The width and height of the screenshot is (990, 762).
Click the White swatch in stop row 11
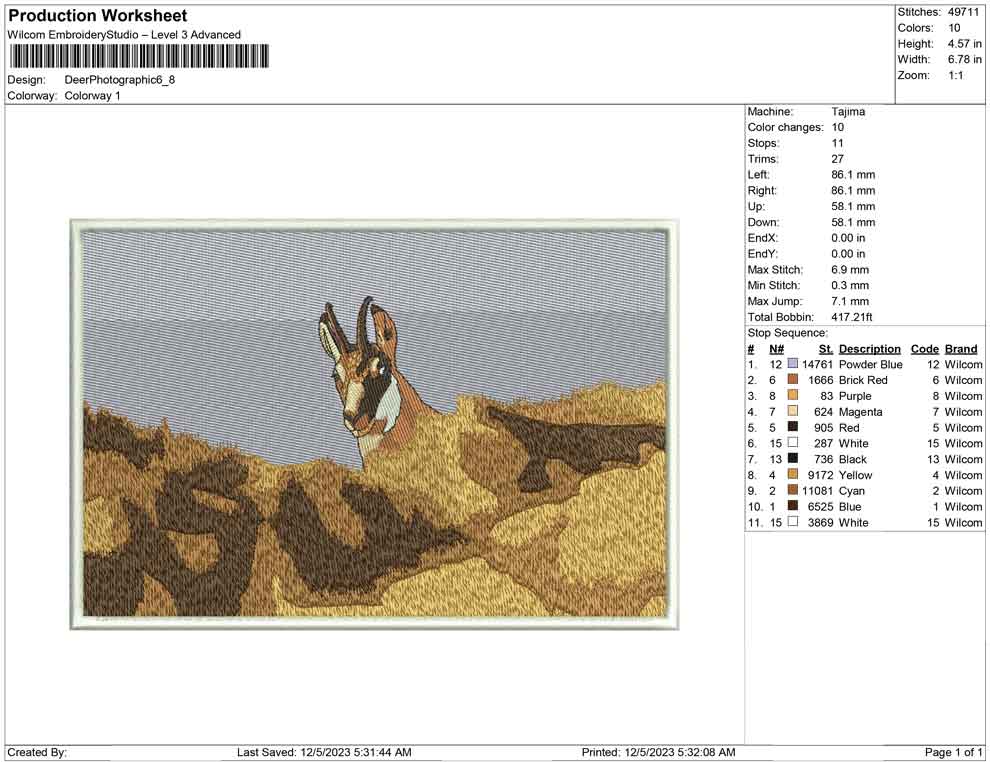[792, 521]
